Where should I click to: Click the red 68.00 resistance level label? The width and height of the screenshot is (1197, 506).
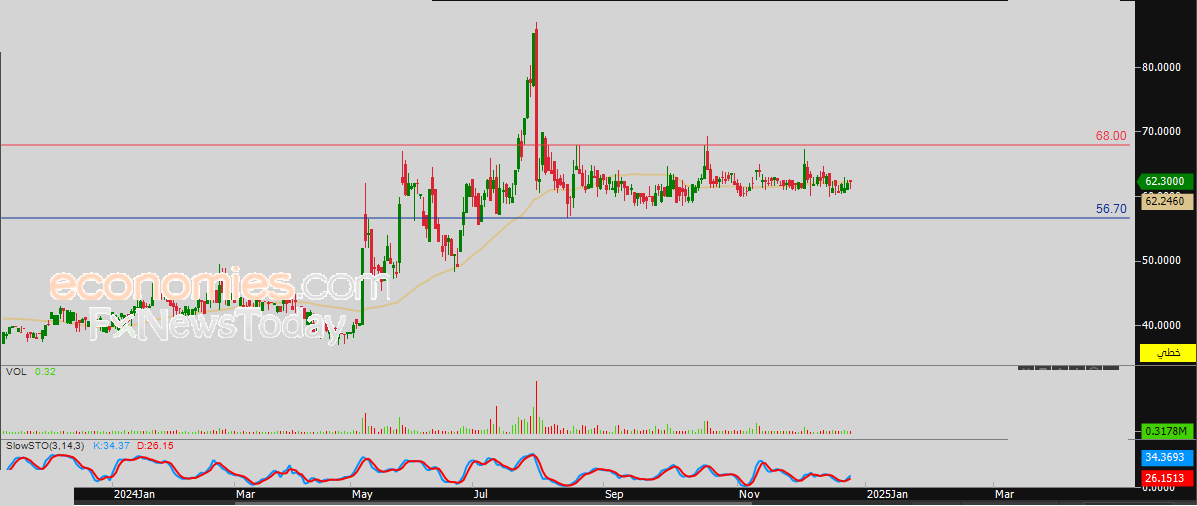pos(1111,136)
